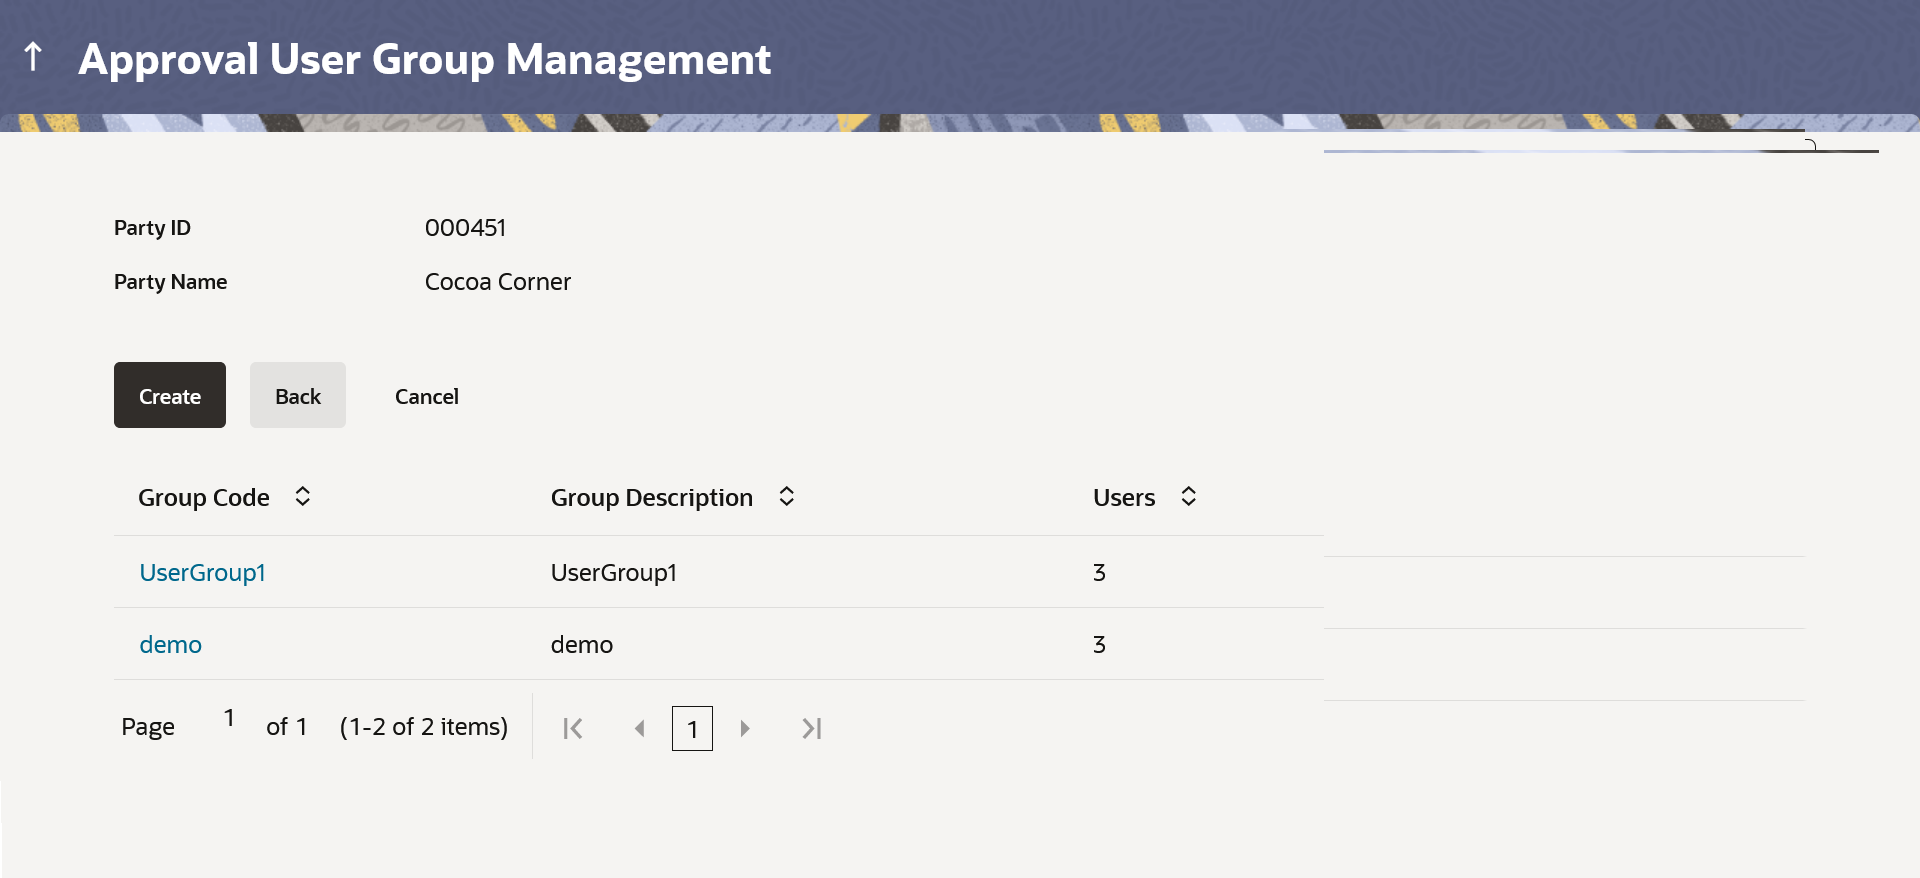Open the UserGroup1 group code link

coord(203,572)
